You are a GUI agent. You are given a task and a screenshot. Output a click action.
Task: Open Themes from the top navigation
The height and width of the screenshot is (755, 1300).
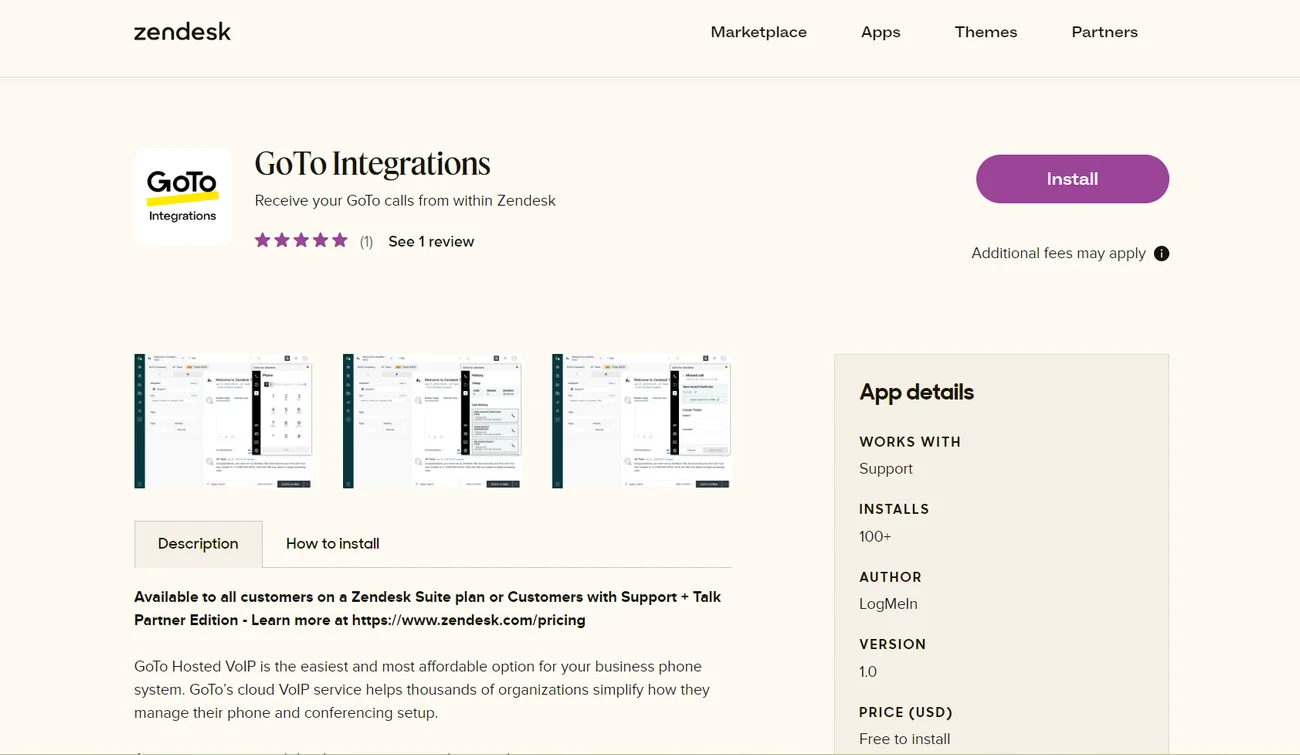[x=985, y=32]
